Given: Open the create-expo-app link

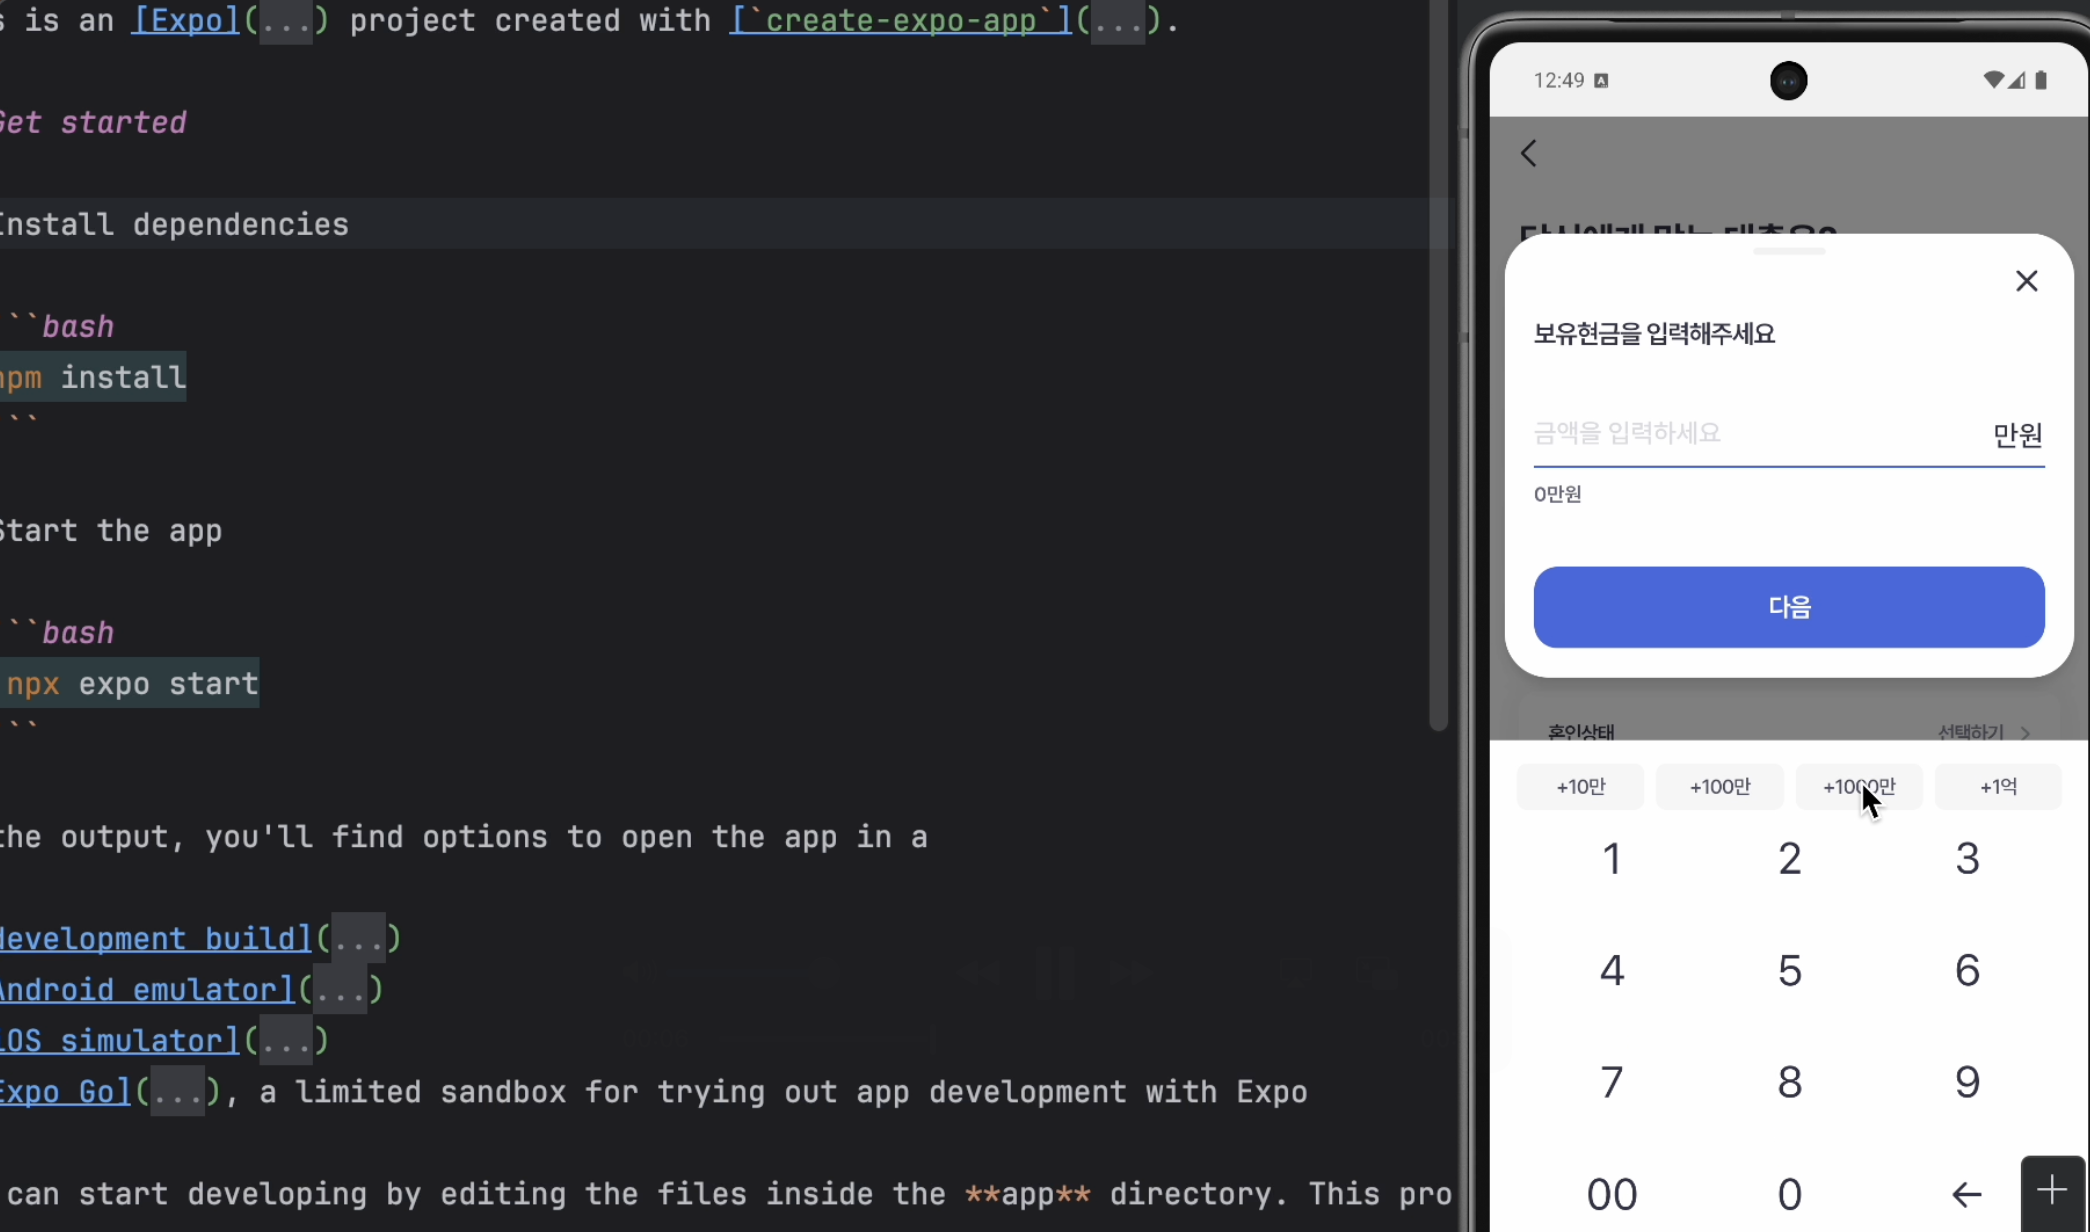Looking at the screenshot, I should [900, 20].
